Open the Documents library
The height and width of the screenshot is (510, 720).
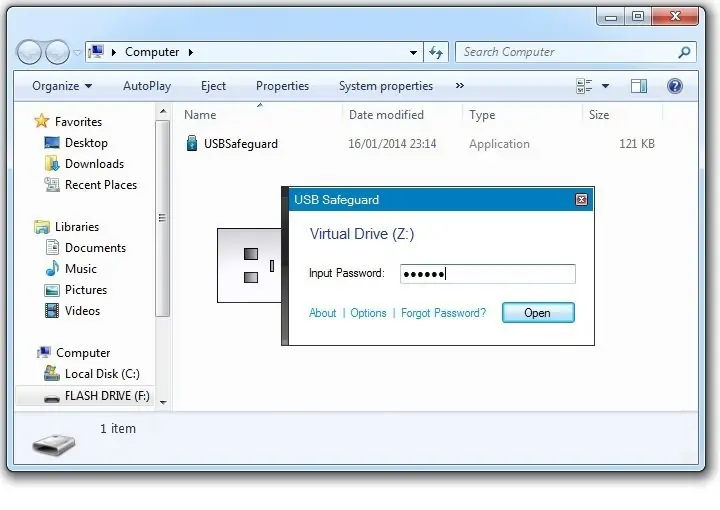click(96, 248)
